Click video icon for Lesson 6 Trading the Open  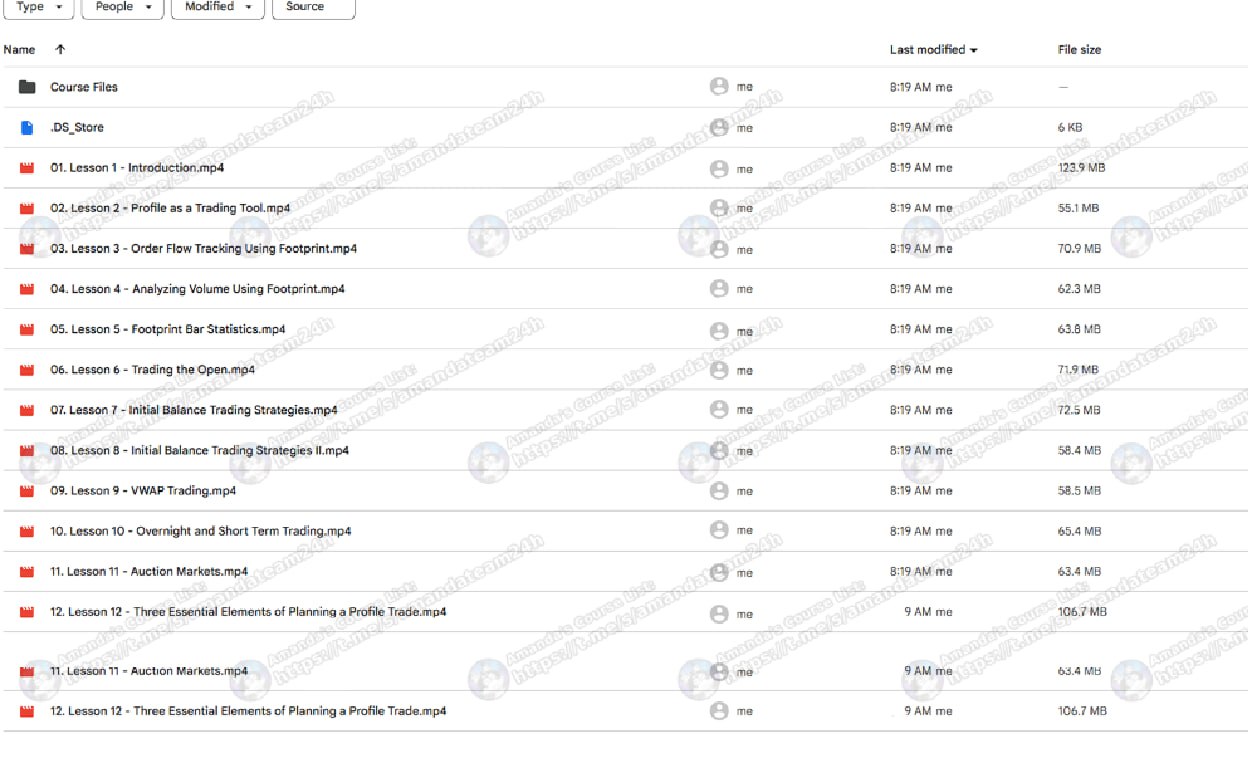[27, 370]
